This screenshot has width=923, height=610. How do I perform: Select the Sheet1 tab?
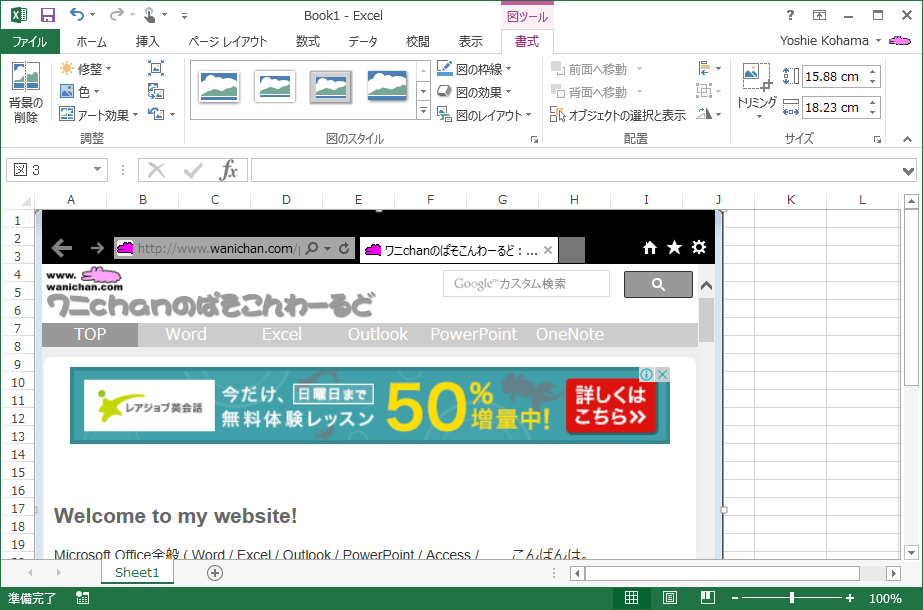pos(137,572)
